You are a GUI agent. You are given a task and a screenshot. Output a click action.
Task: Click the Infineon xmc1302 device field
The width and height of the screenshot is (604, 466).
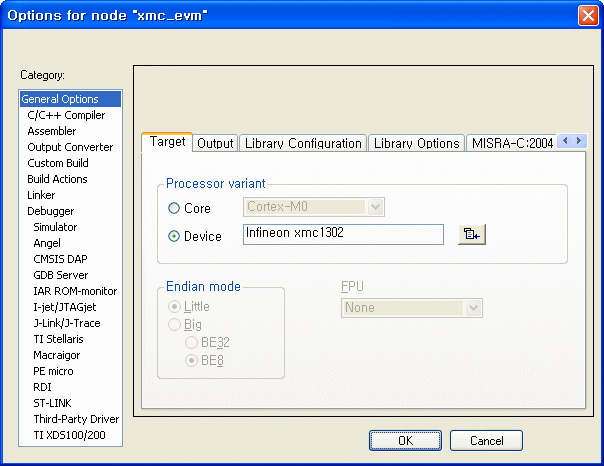click(x=343, y=234)
